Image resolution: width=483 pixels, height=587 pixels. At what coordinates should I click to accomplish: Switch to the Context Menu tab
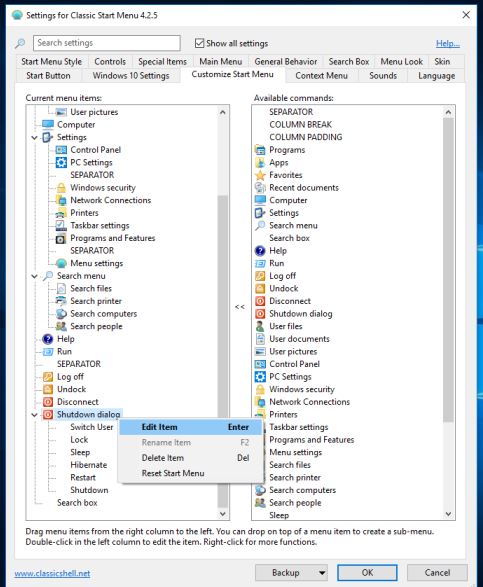322,76
